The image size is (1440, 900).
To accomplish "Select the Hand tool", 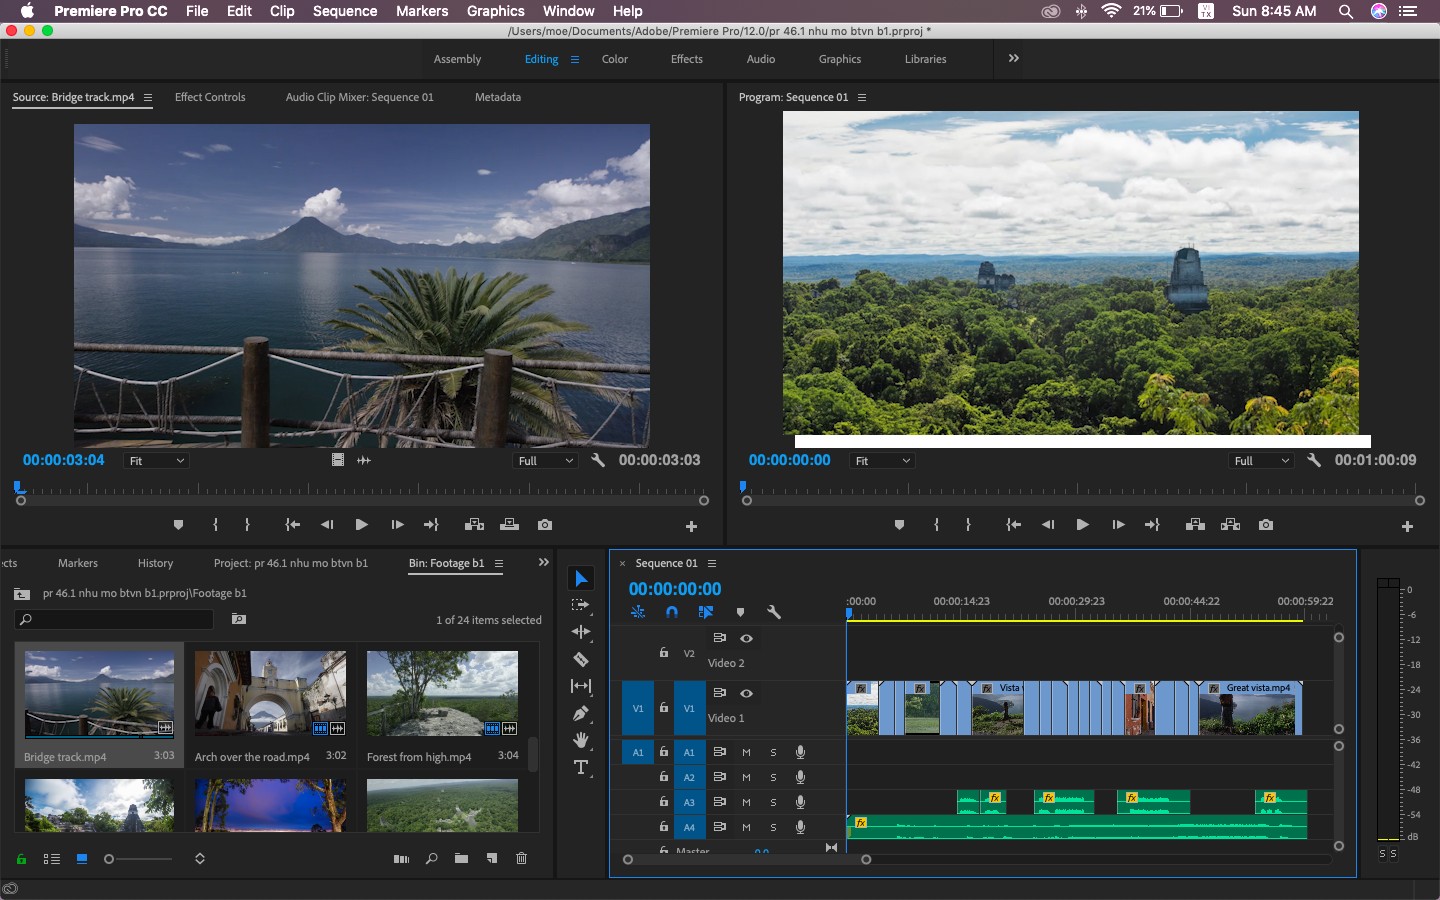I will (581, 740).
